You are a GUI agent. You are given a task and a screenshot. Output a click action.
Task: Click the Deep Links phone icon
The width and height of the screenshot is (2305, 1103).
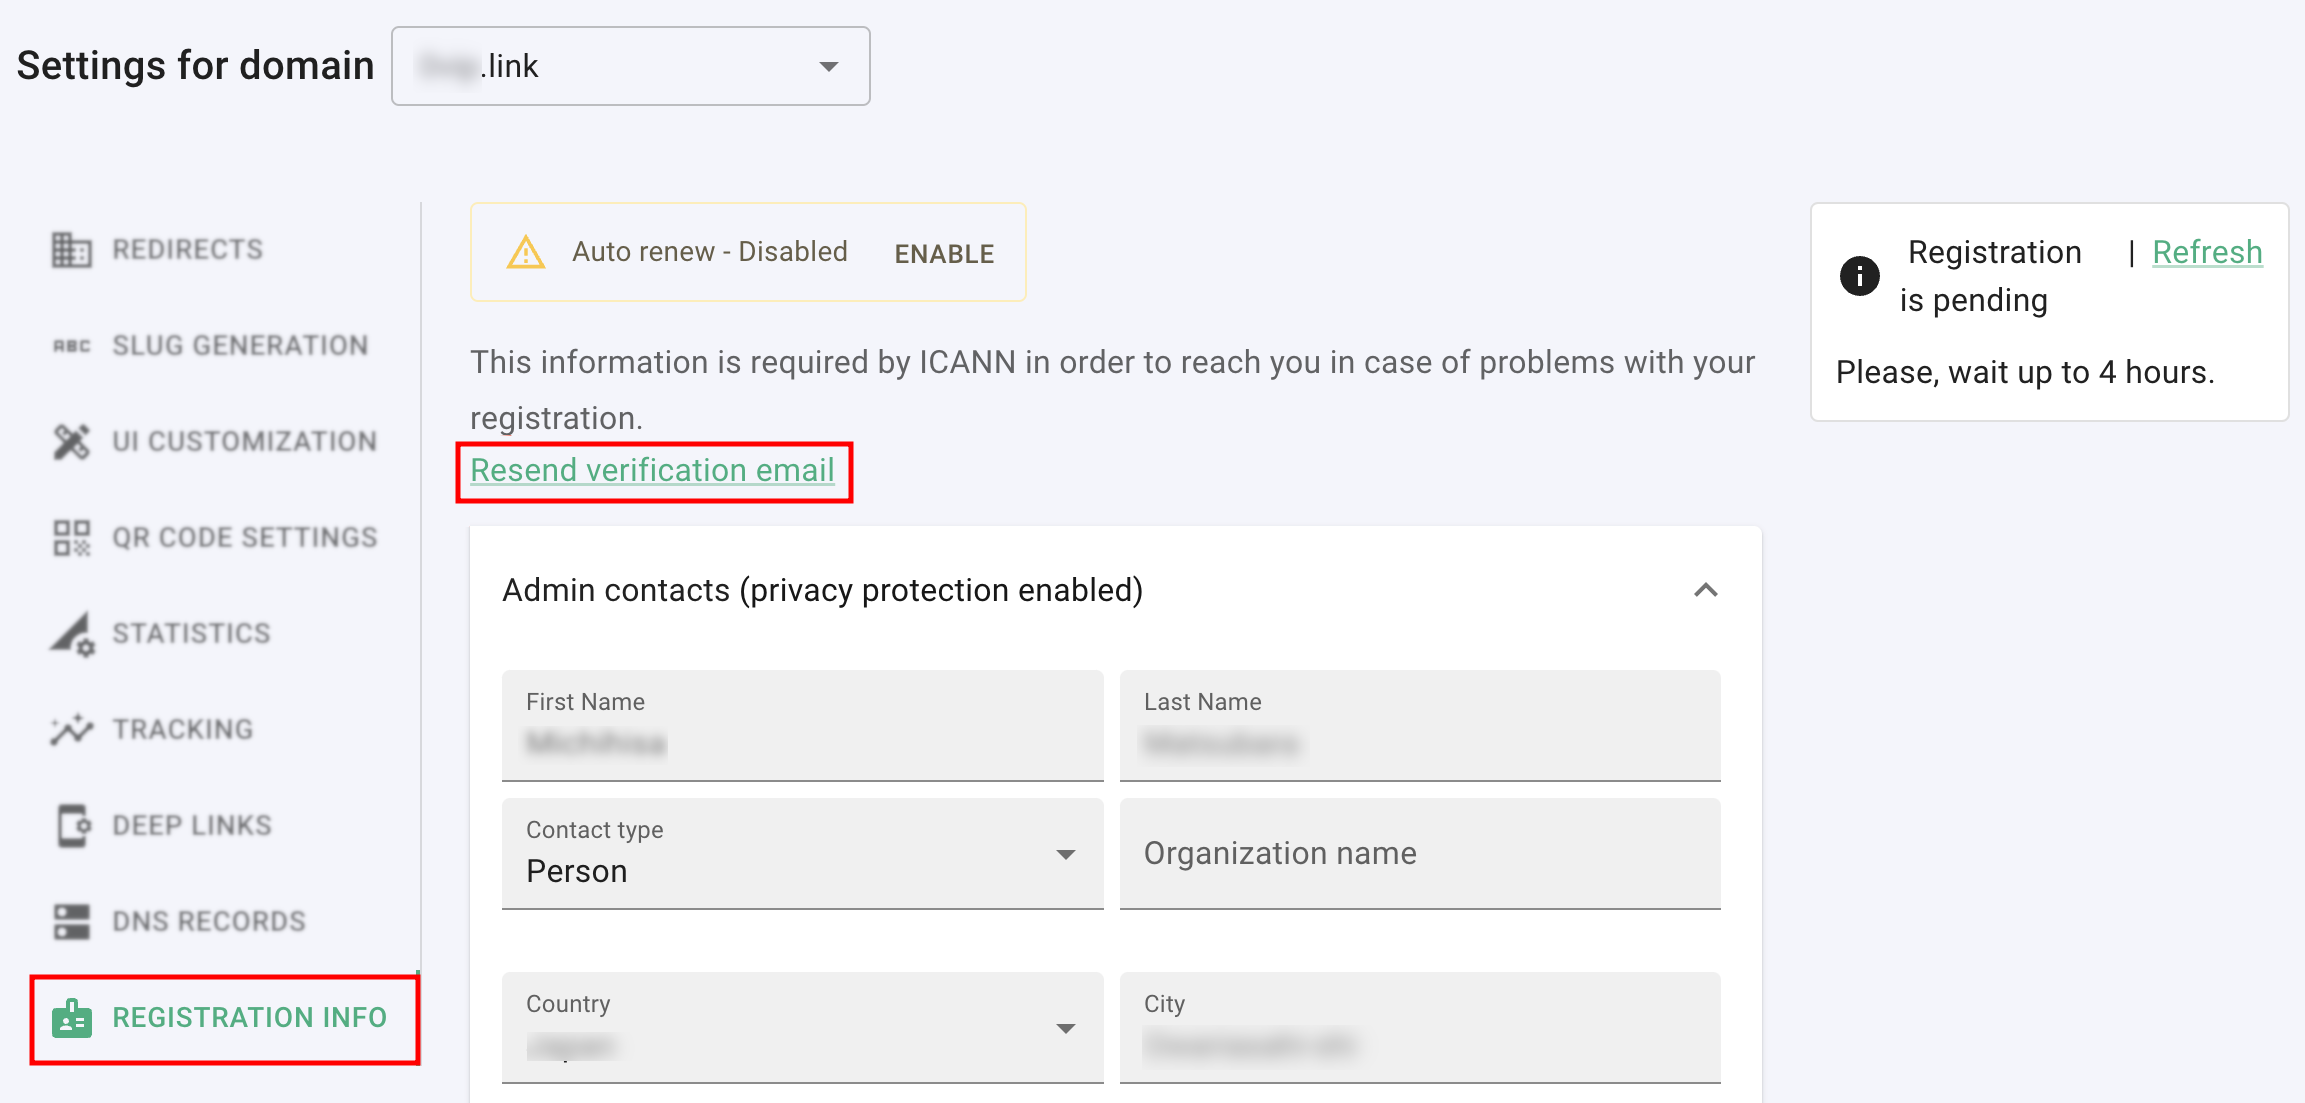tap(71, 826)
